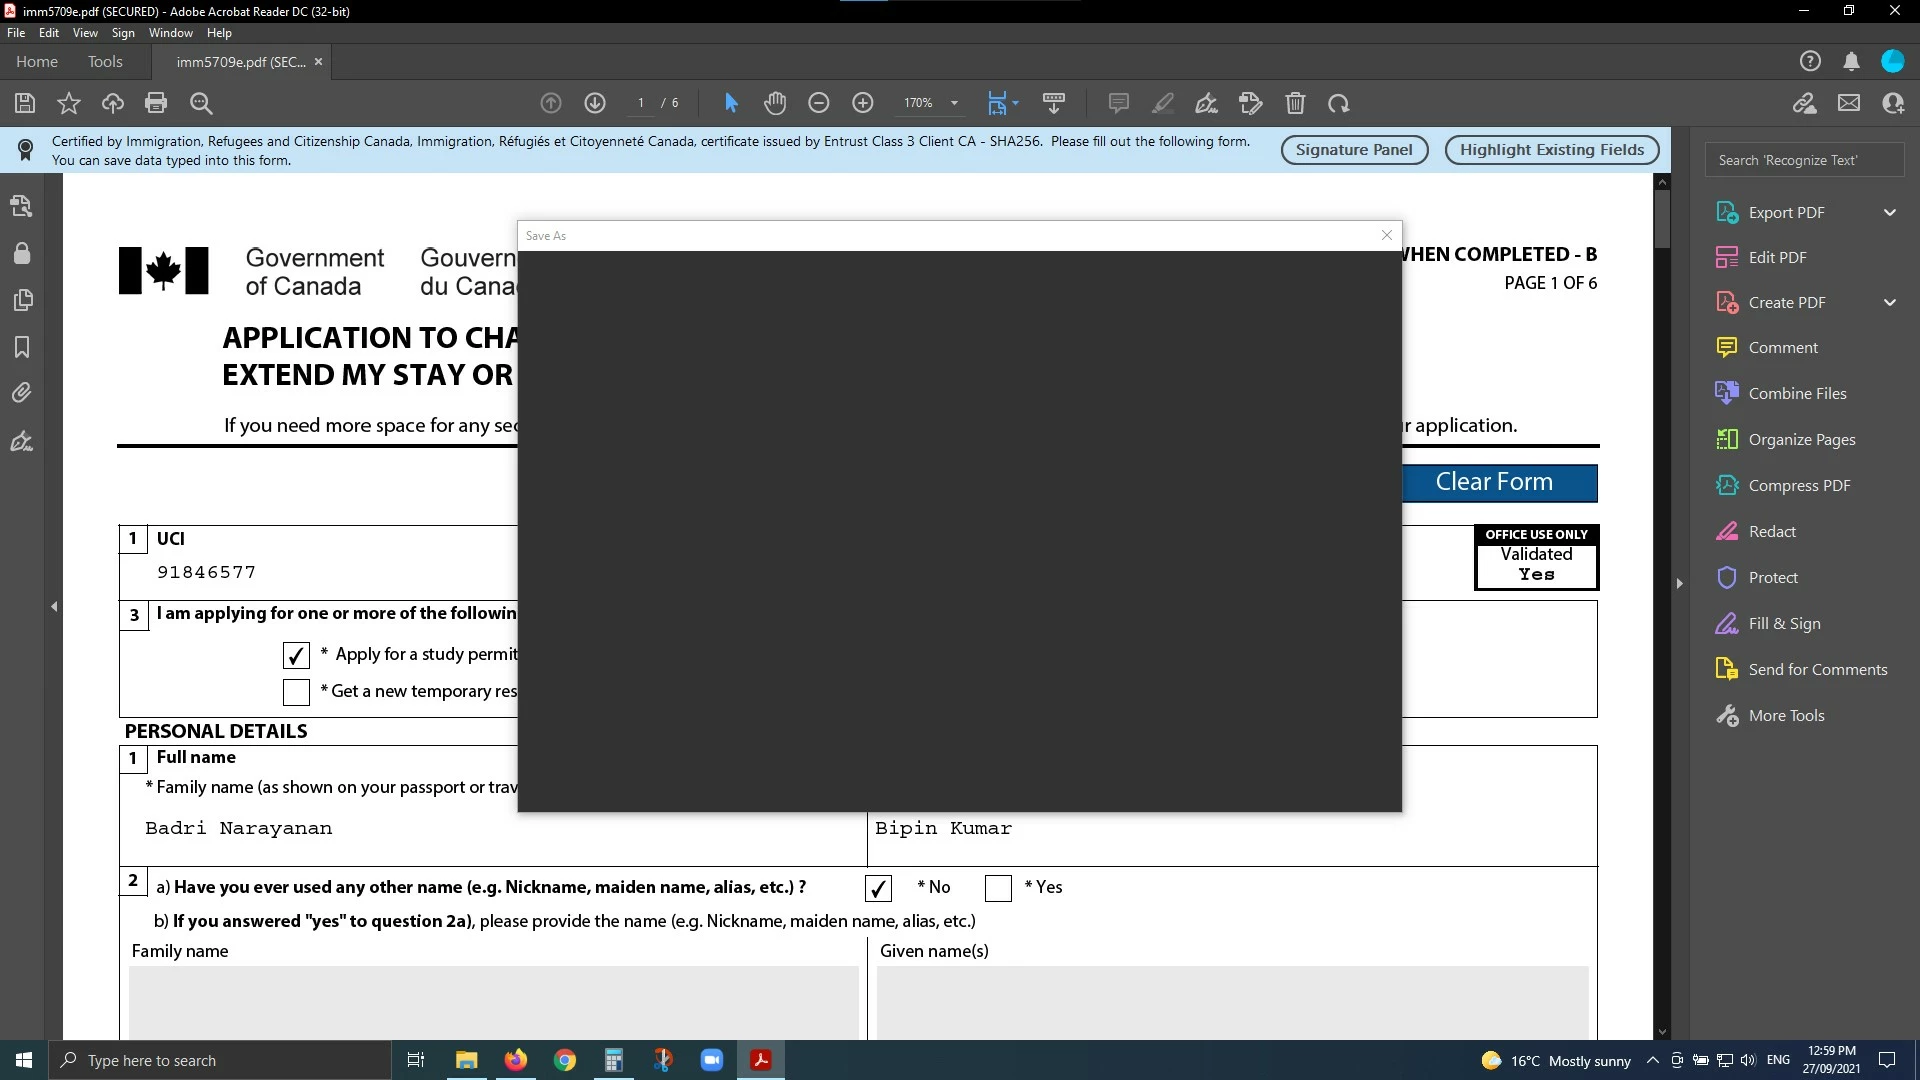Open the Attachments paperclip panel
The width and height of the screenshot is (1920, 1080).
tap(22, 393)
